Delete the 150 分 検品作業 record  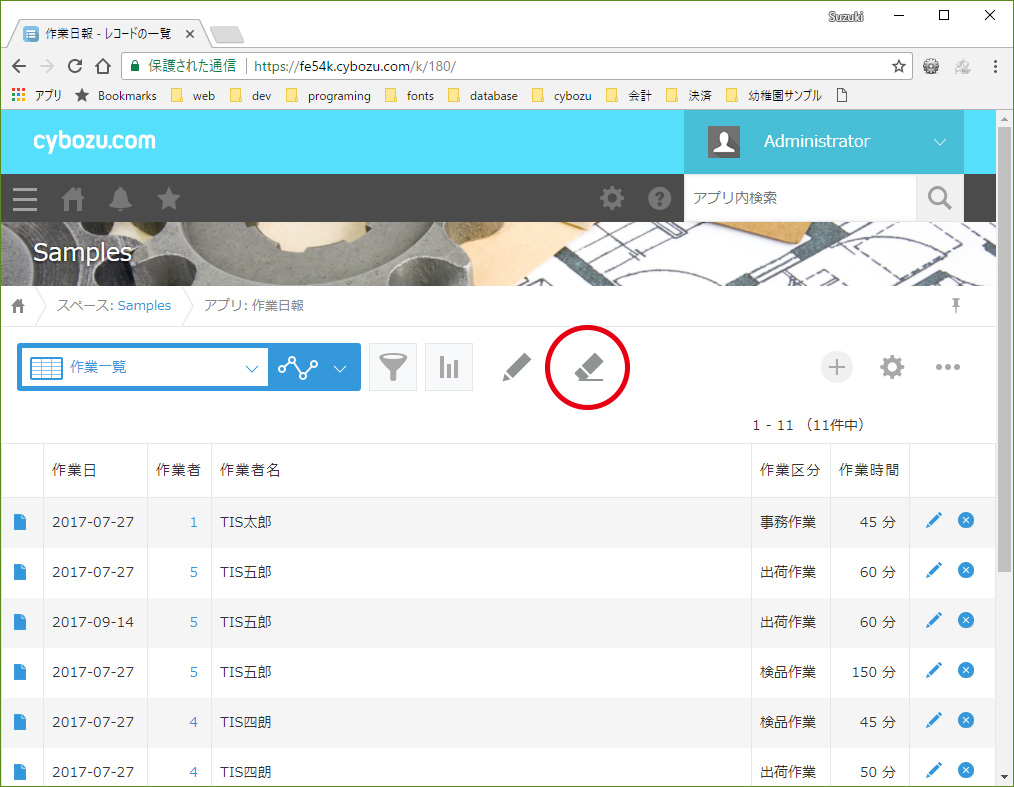click(x=965, y=670)
